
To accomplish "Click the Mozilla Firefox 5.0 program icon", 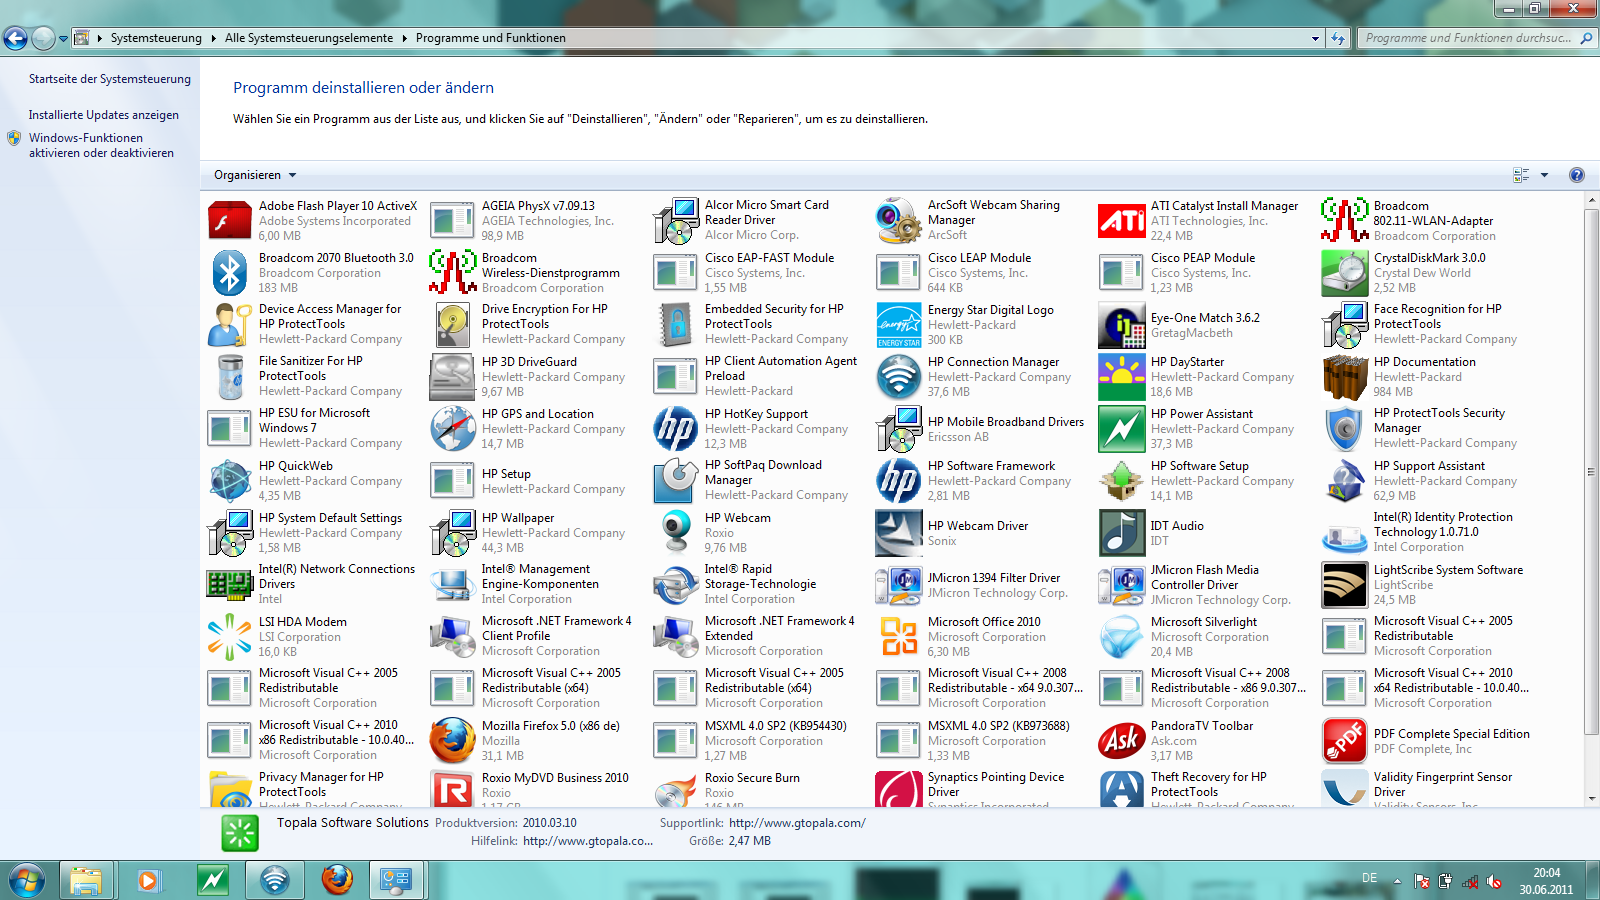I will (452, 740).
